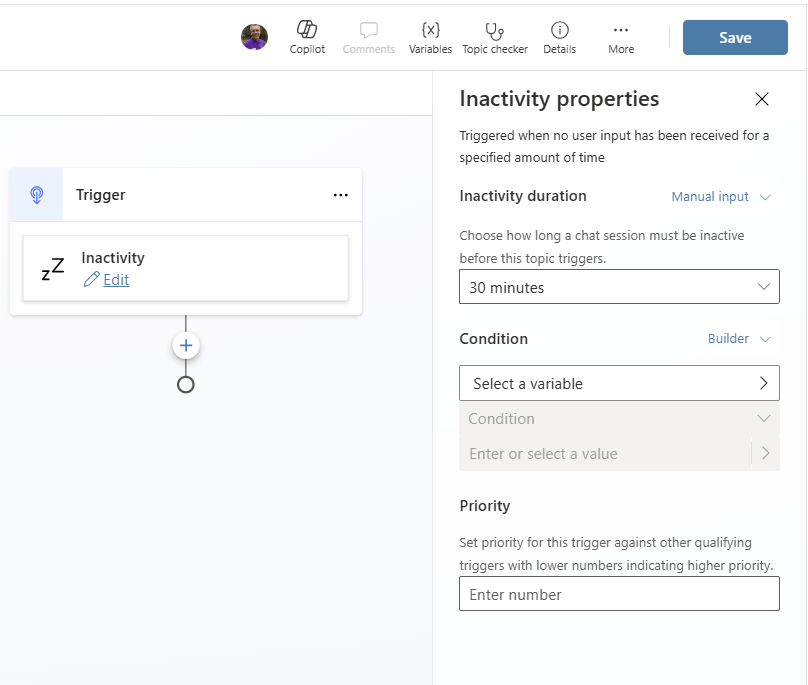Viewport: 808px width, 685px height.
Task: Click the Inactivity duration heading
Action: pos(523,196)
